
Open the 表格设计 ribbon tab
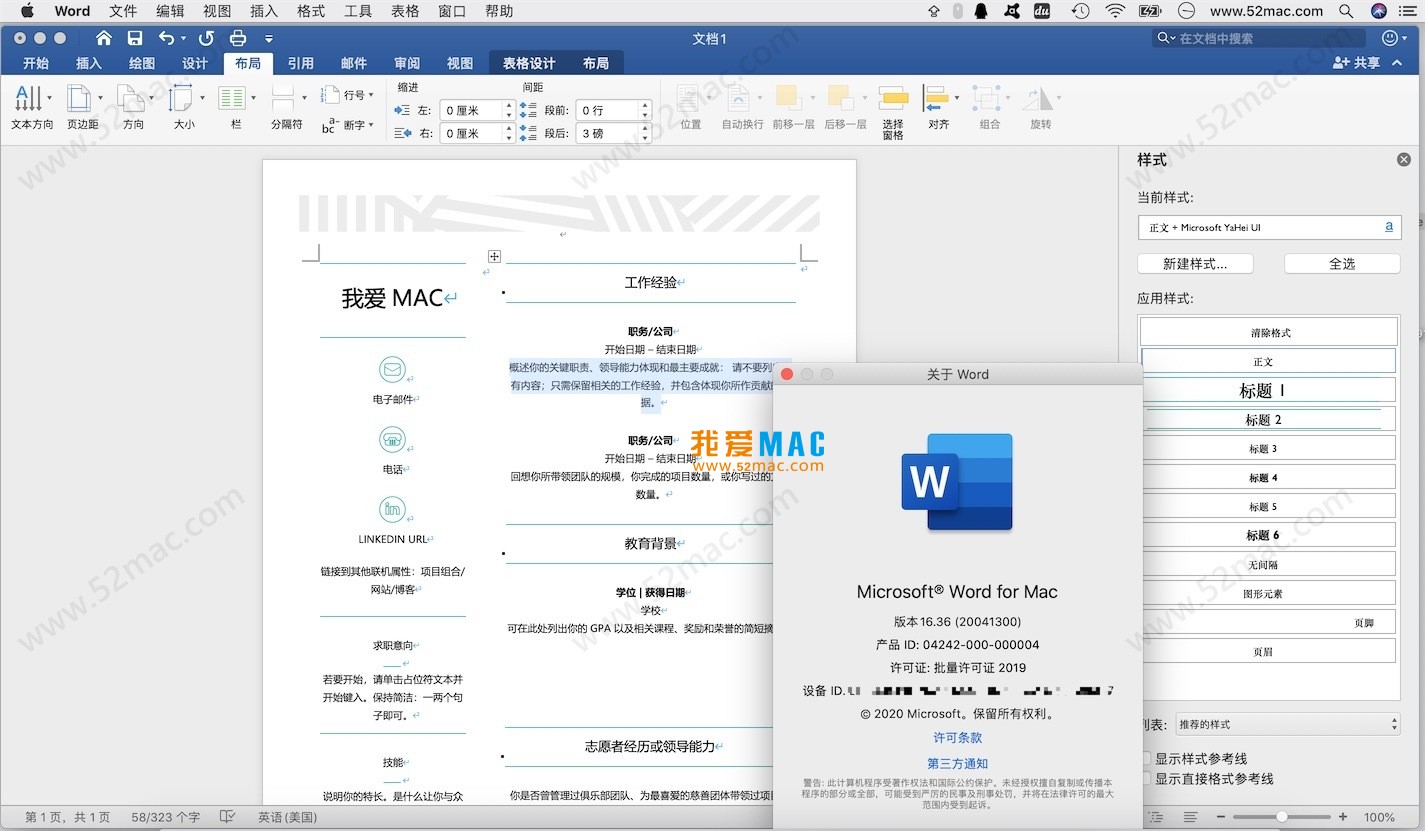click(x=529, y=63)
